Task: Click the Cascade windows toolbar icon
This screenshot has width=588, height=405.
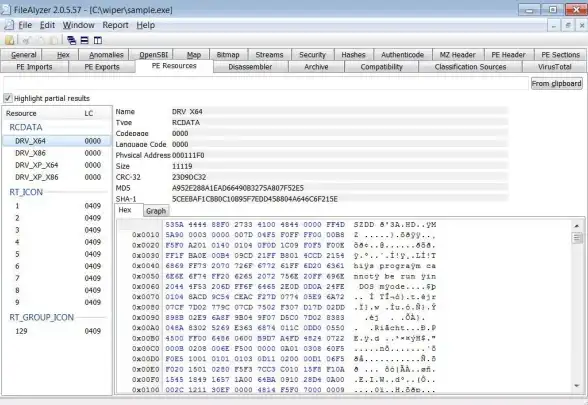Action: [71, 40]
